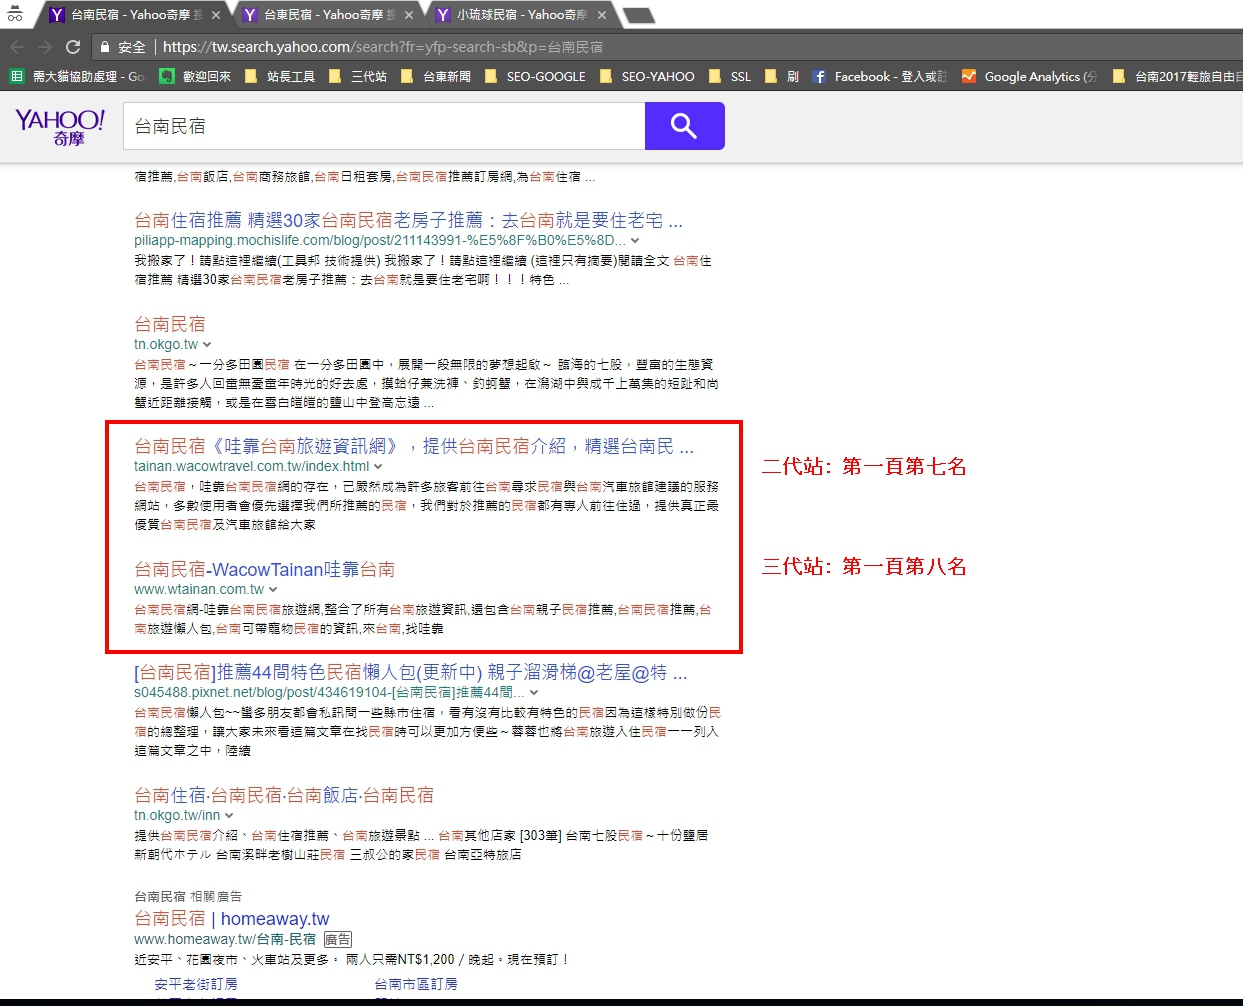Close the 台東民宿 Yahoo tab
Image resolution: width=1243 pixels, height=1006 pixels.
pos(409,15)
